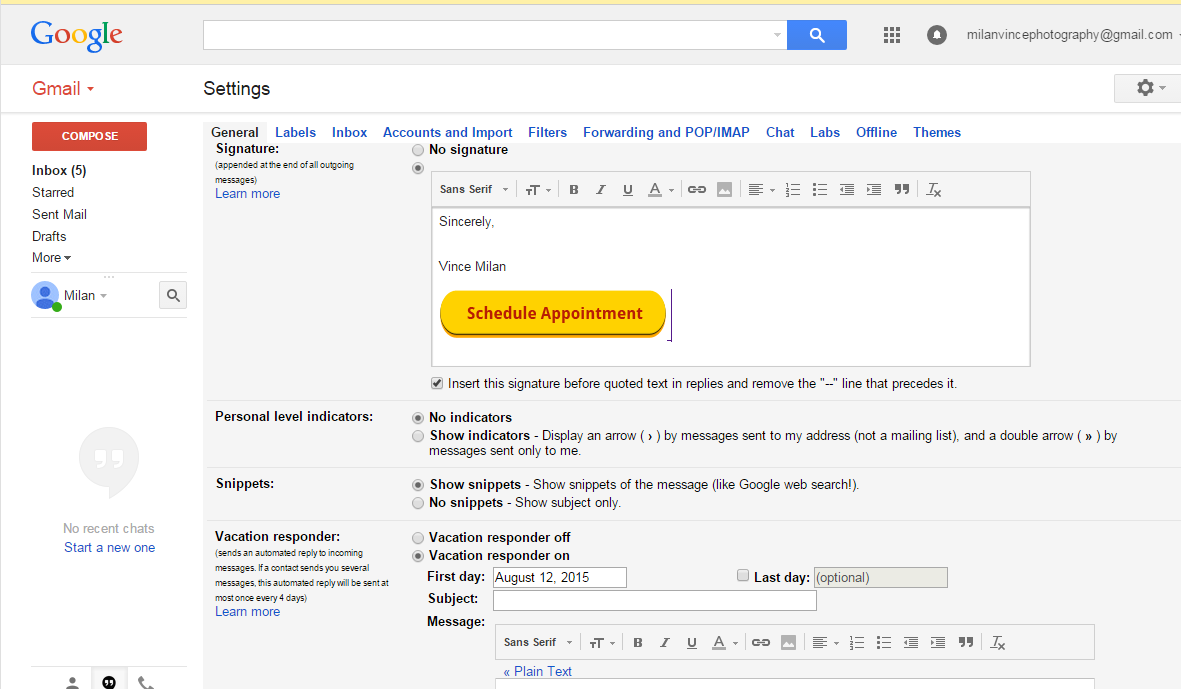Toggle italic in vacation message toolbar
Image resolution: width=1181 pixels, height=689 pixels.
pyautogui.click(x=664, y=642)
